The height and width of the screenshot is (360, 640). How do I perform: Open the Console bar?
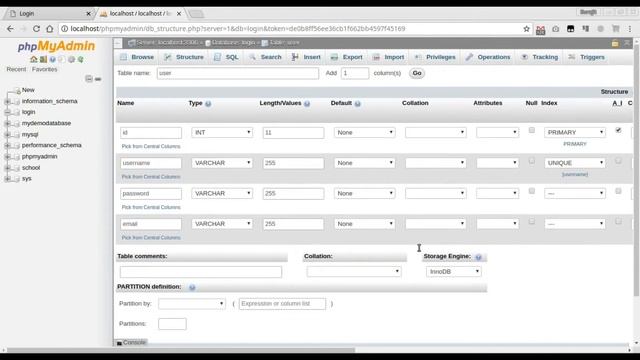click(x=131, y=342)
